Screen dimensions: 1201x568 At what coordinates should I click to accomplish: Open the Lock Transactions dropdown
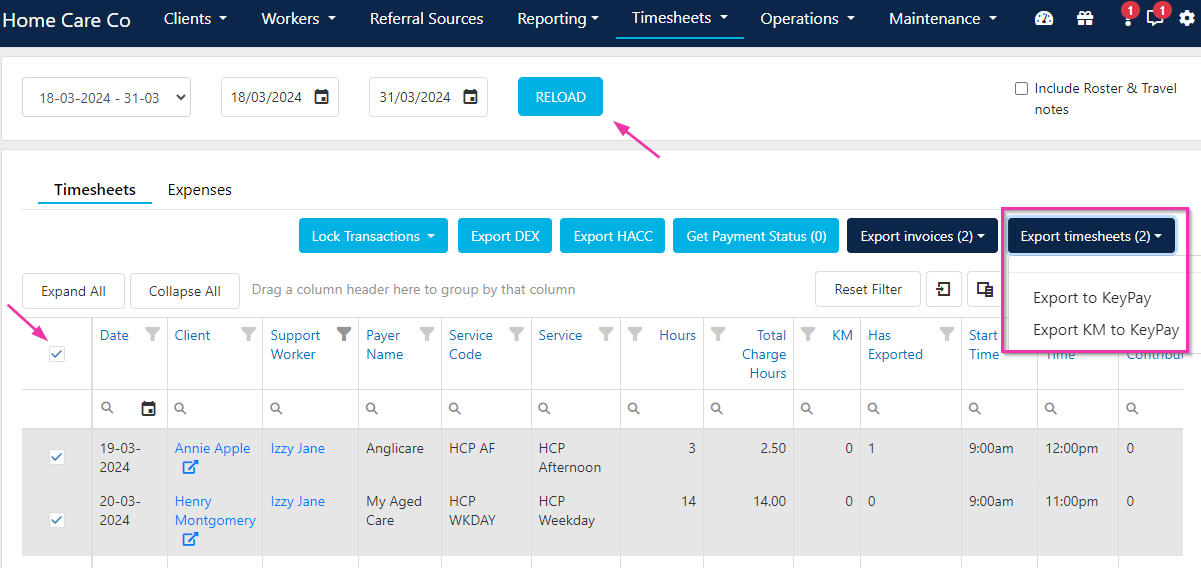373,236
